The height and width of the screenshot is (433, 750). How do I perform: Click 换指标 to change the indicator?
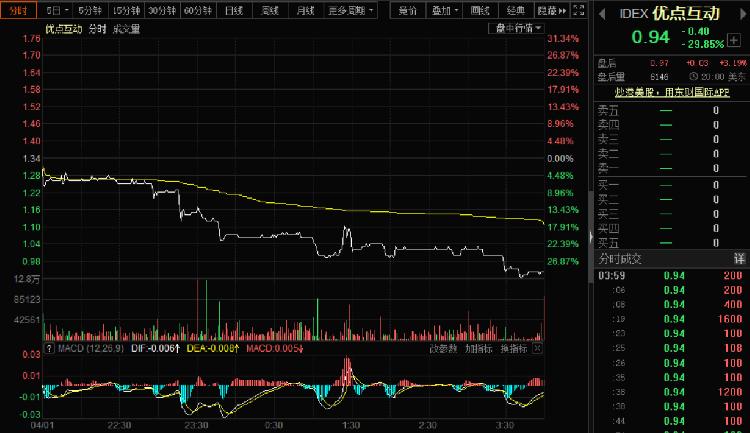tap(514, 348)
